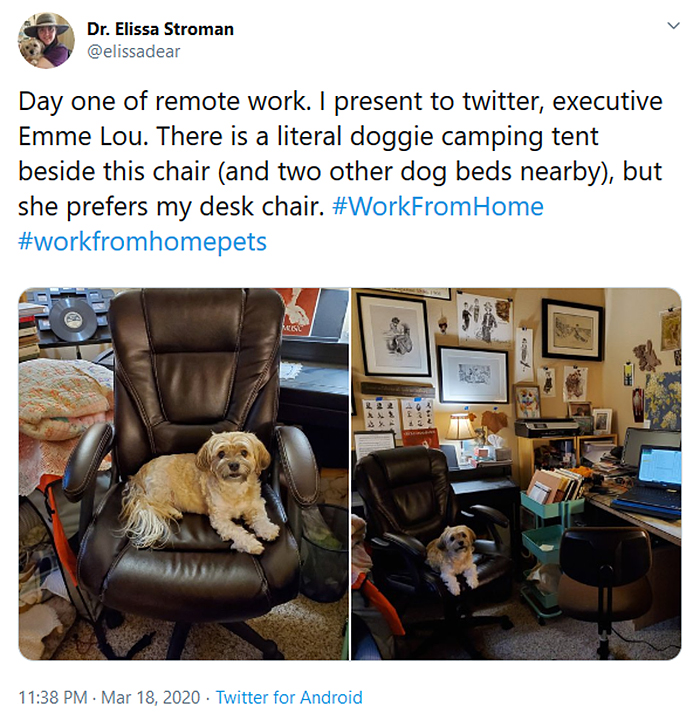Screen dimensions: 700x720
Task: Open the #WorkFromHome hashtag
Action: [437, 206]
